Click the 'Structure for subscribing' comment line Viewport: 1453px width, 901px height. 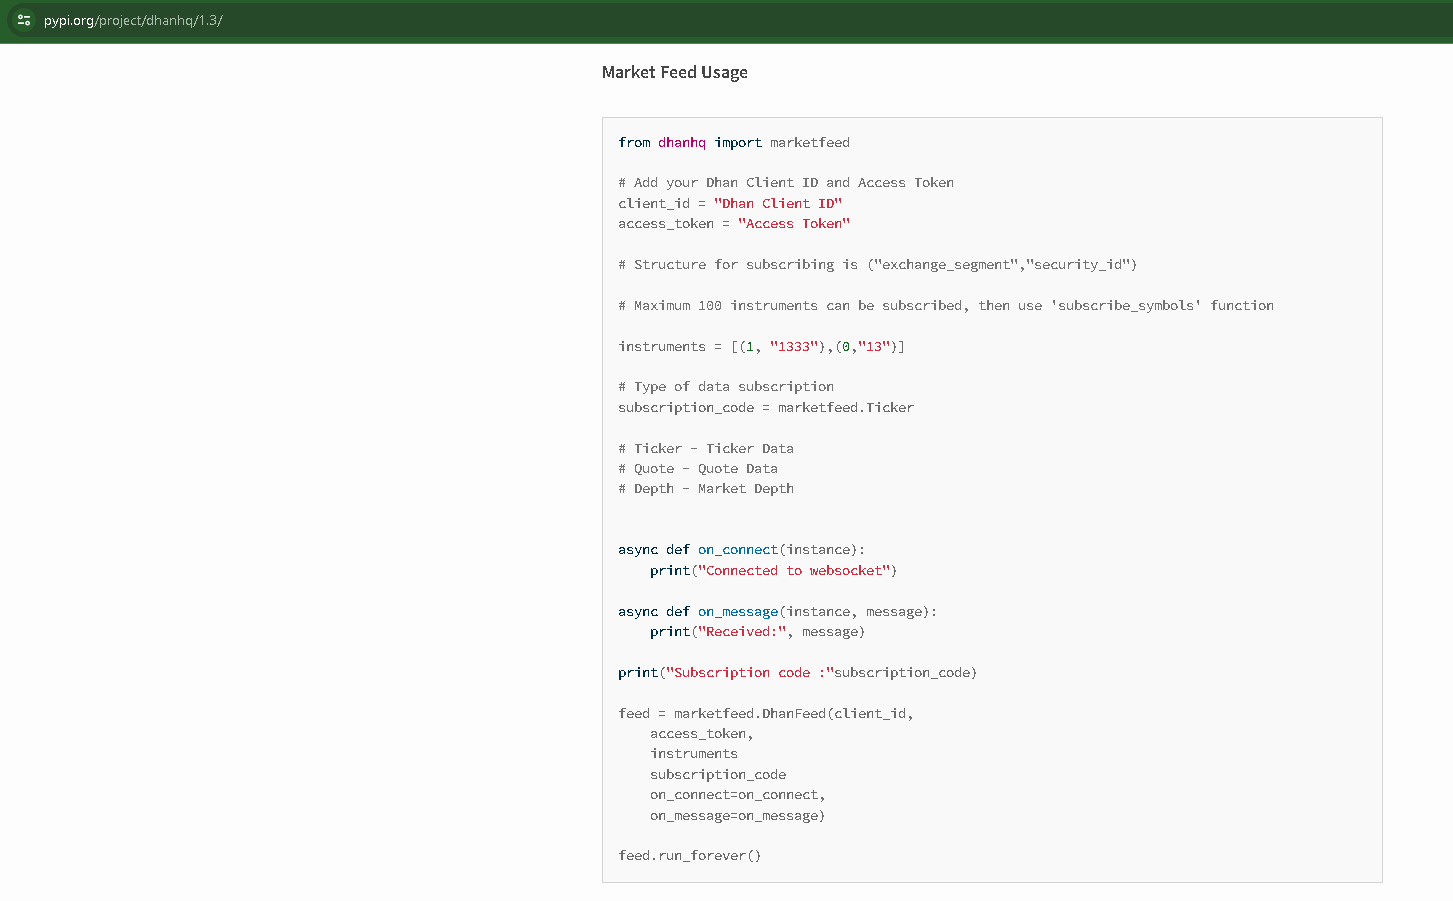tap(877, 265)
